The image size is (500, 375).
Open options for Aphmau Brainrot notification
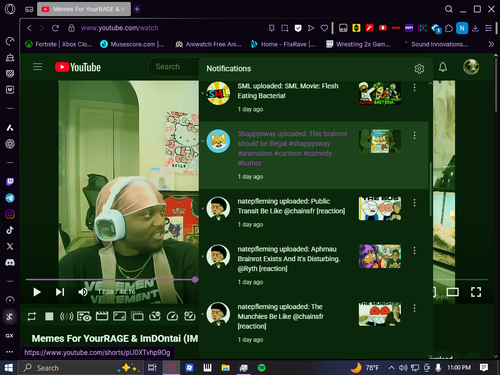tap(414, 251)
